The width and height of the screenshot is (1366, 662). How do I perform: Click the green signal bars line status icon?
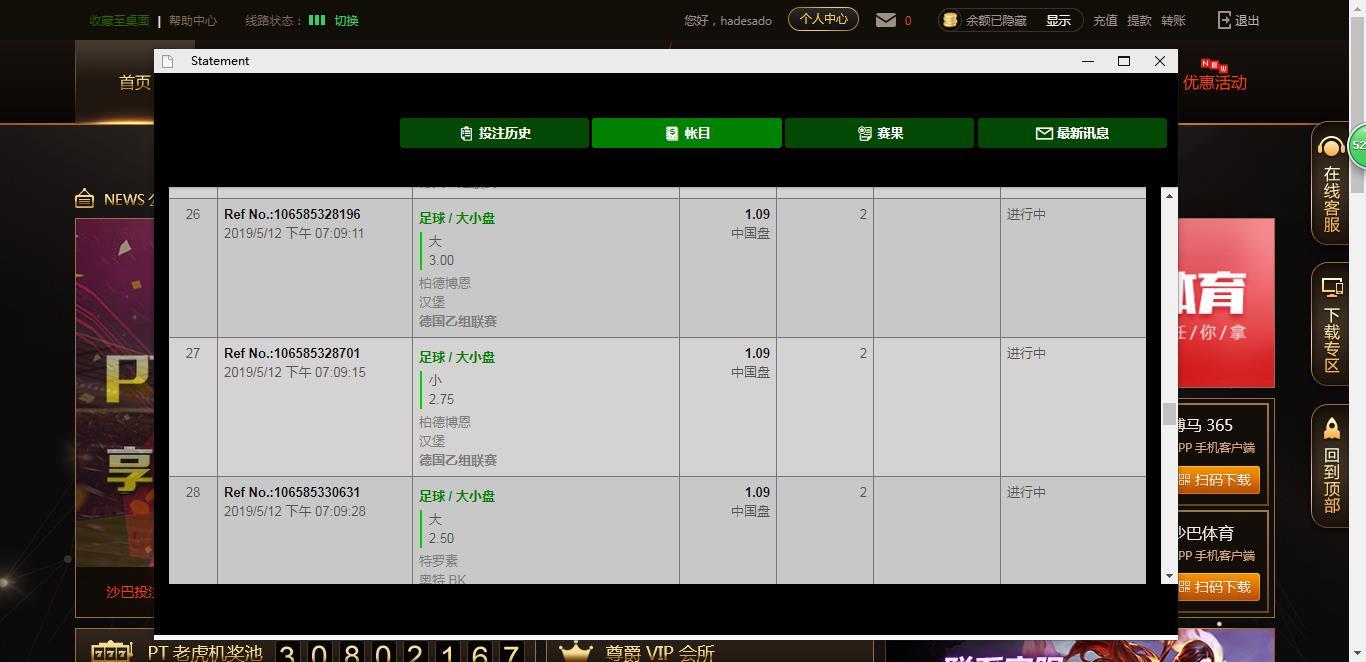(317, 20)
